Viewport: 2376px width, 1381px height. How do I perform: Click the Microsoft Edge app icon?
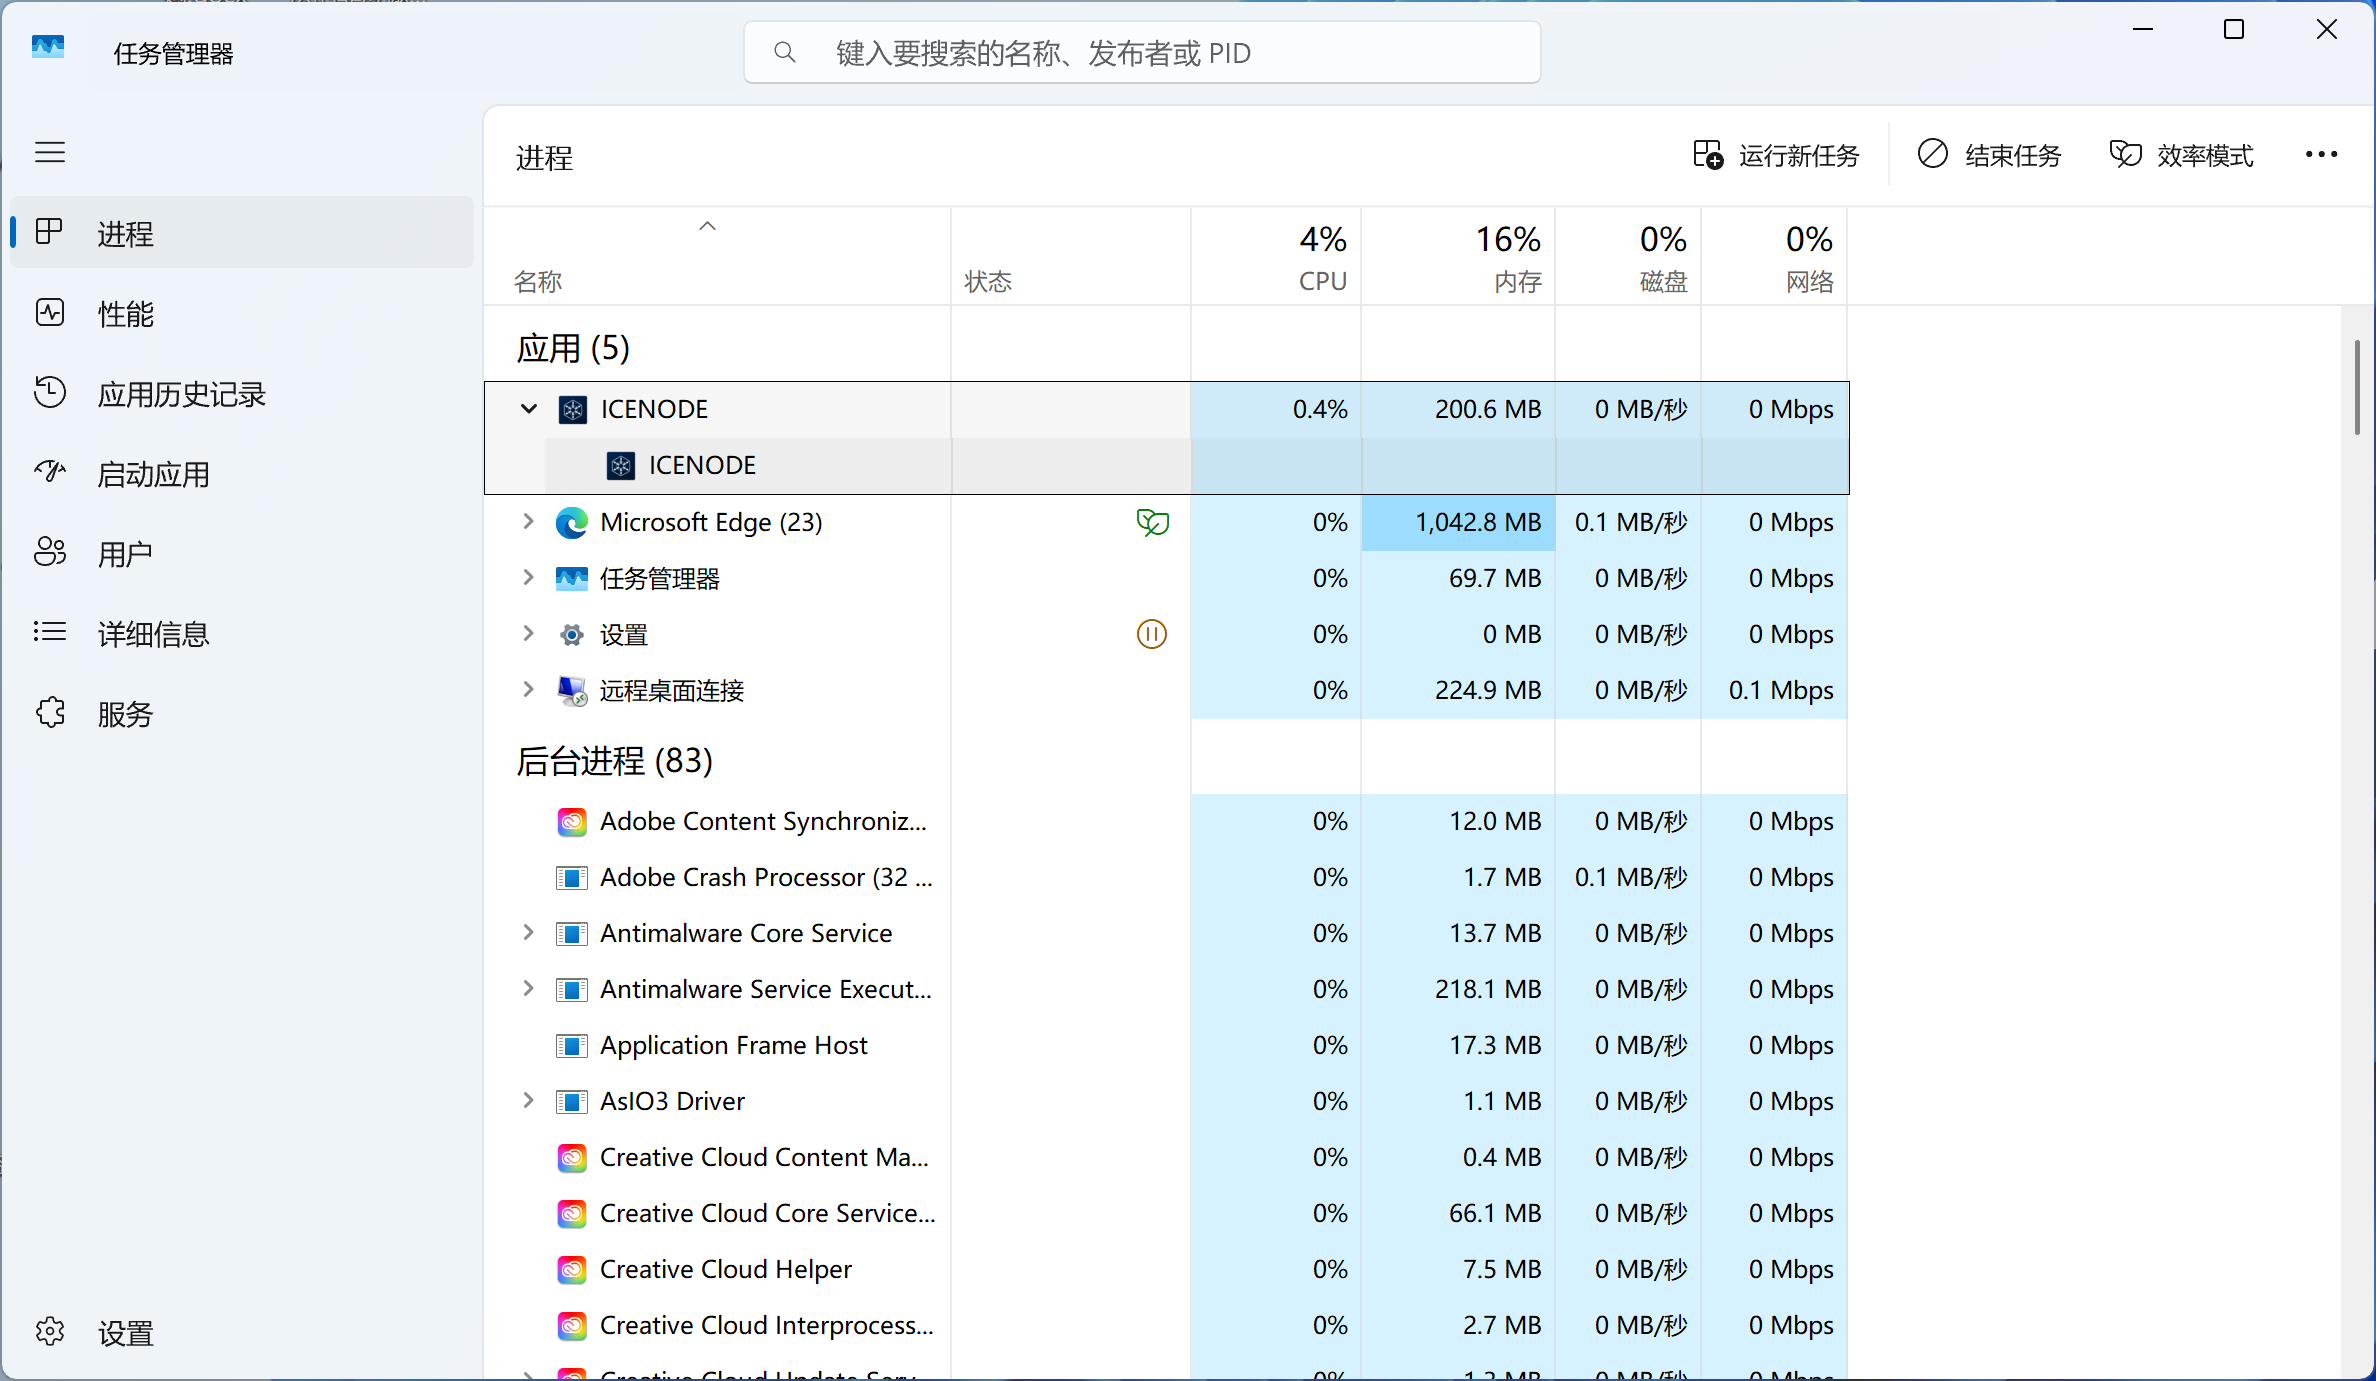(x=572, y=522)
